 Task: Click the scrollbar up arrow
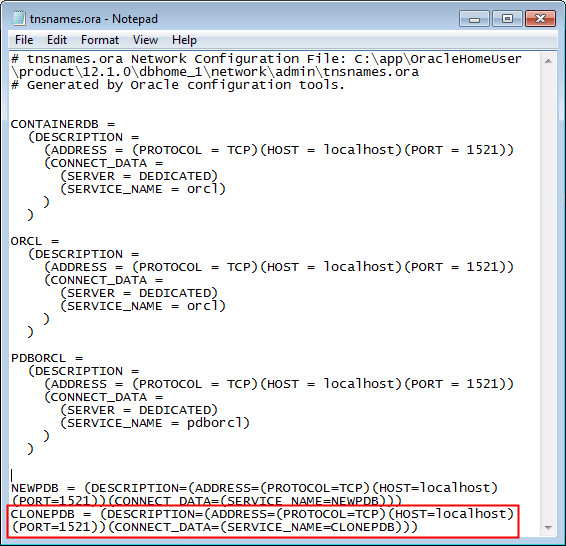548,61
